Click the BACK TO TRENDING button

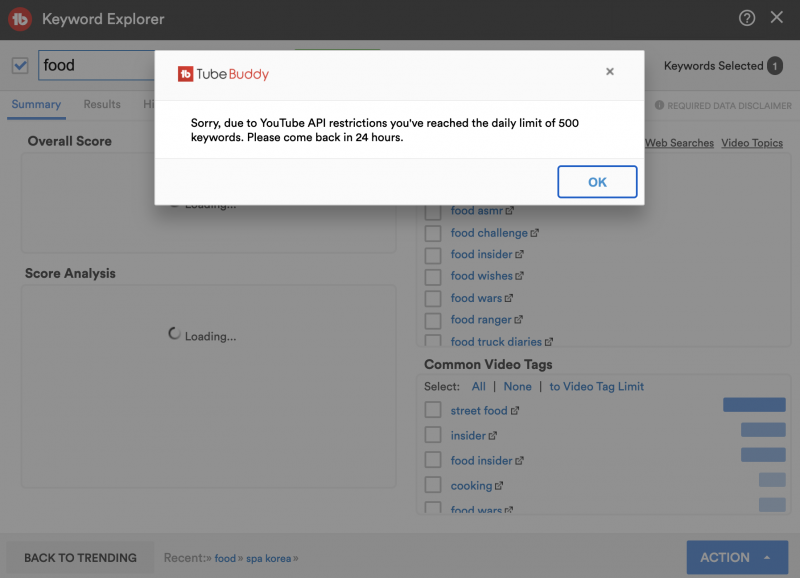coord(80,558)
